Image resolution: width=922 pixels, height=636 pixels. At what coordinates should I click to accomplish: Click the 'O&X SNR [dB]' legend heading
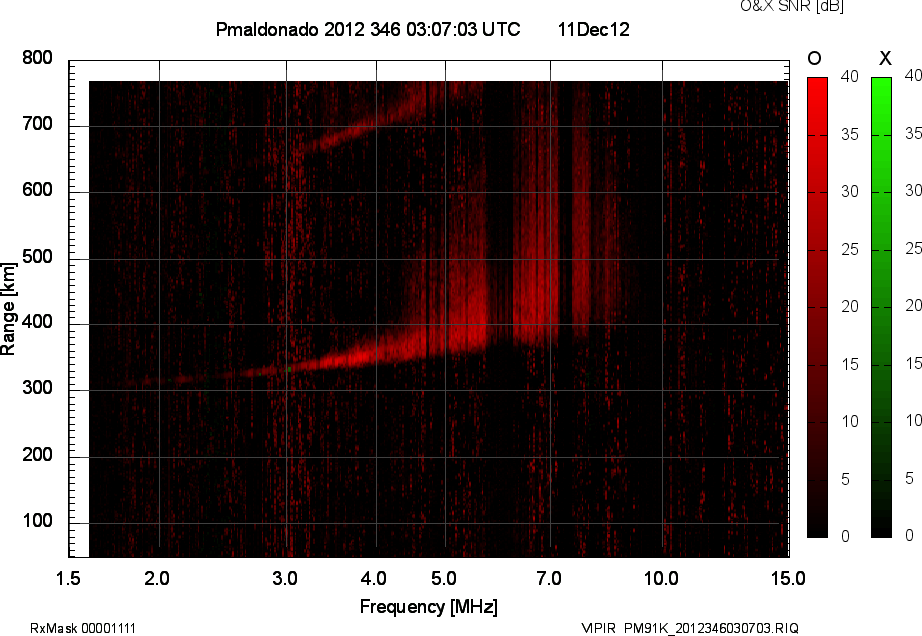(x=791, y=6)
